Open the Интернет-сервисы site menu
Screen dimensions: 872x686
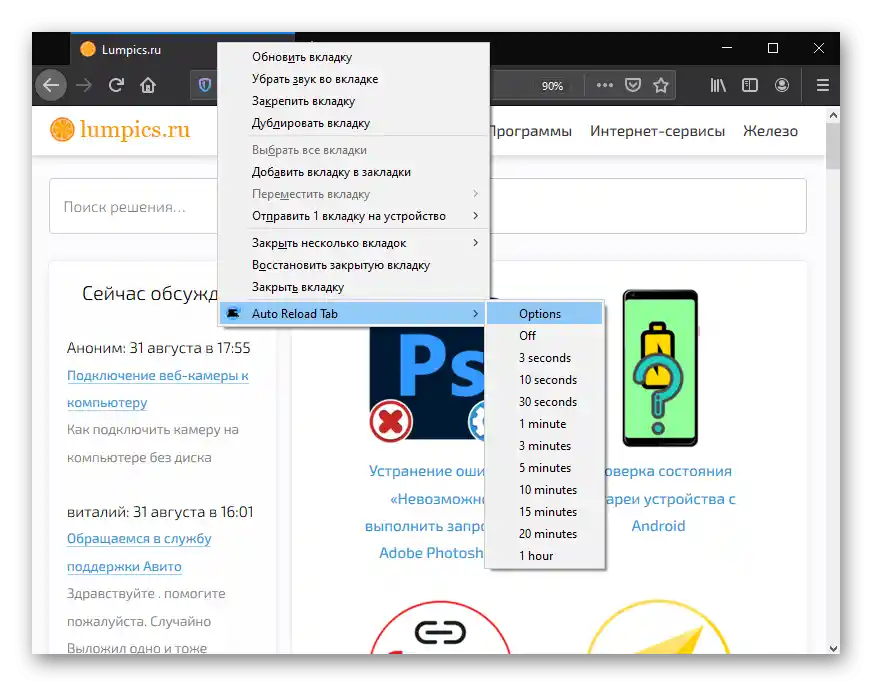[657, 131]
